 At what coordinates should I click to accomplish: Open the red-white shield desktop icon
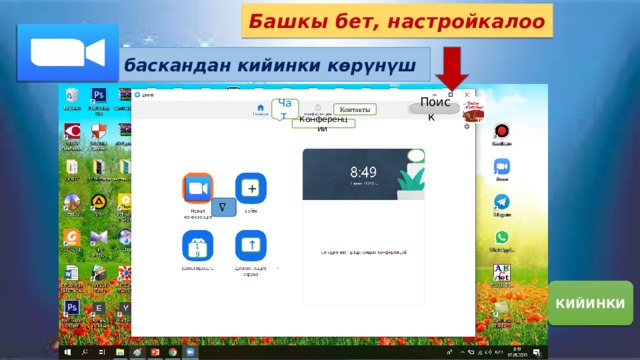pyautogui.click(x=98, y=131)
